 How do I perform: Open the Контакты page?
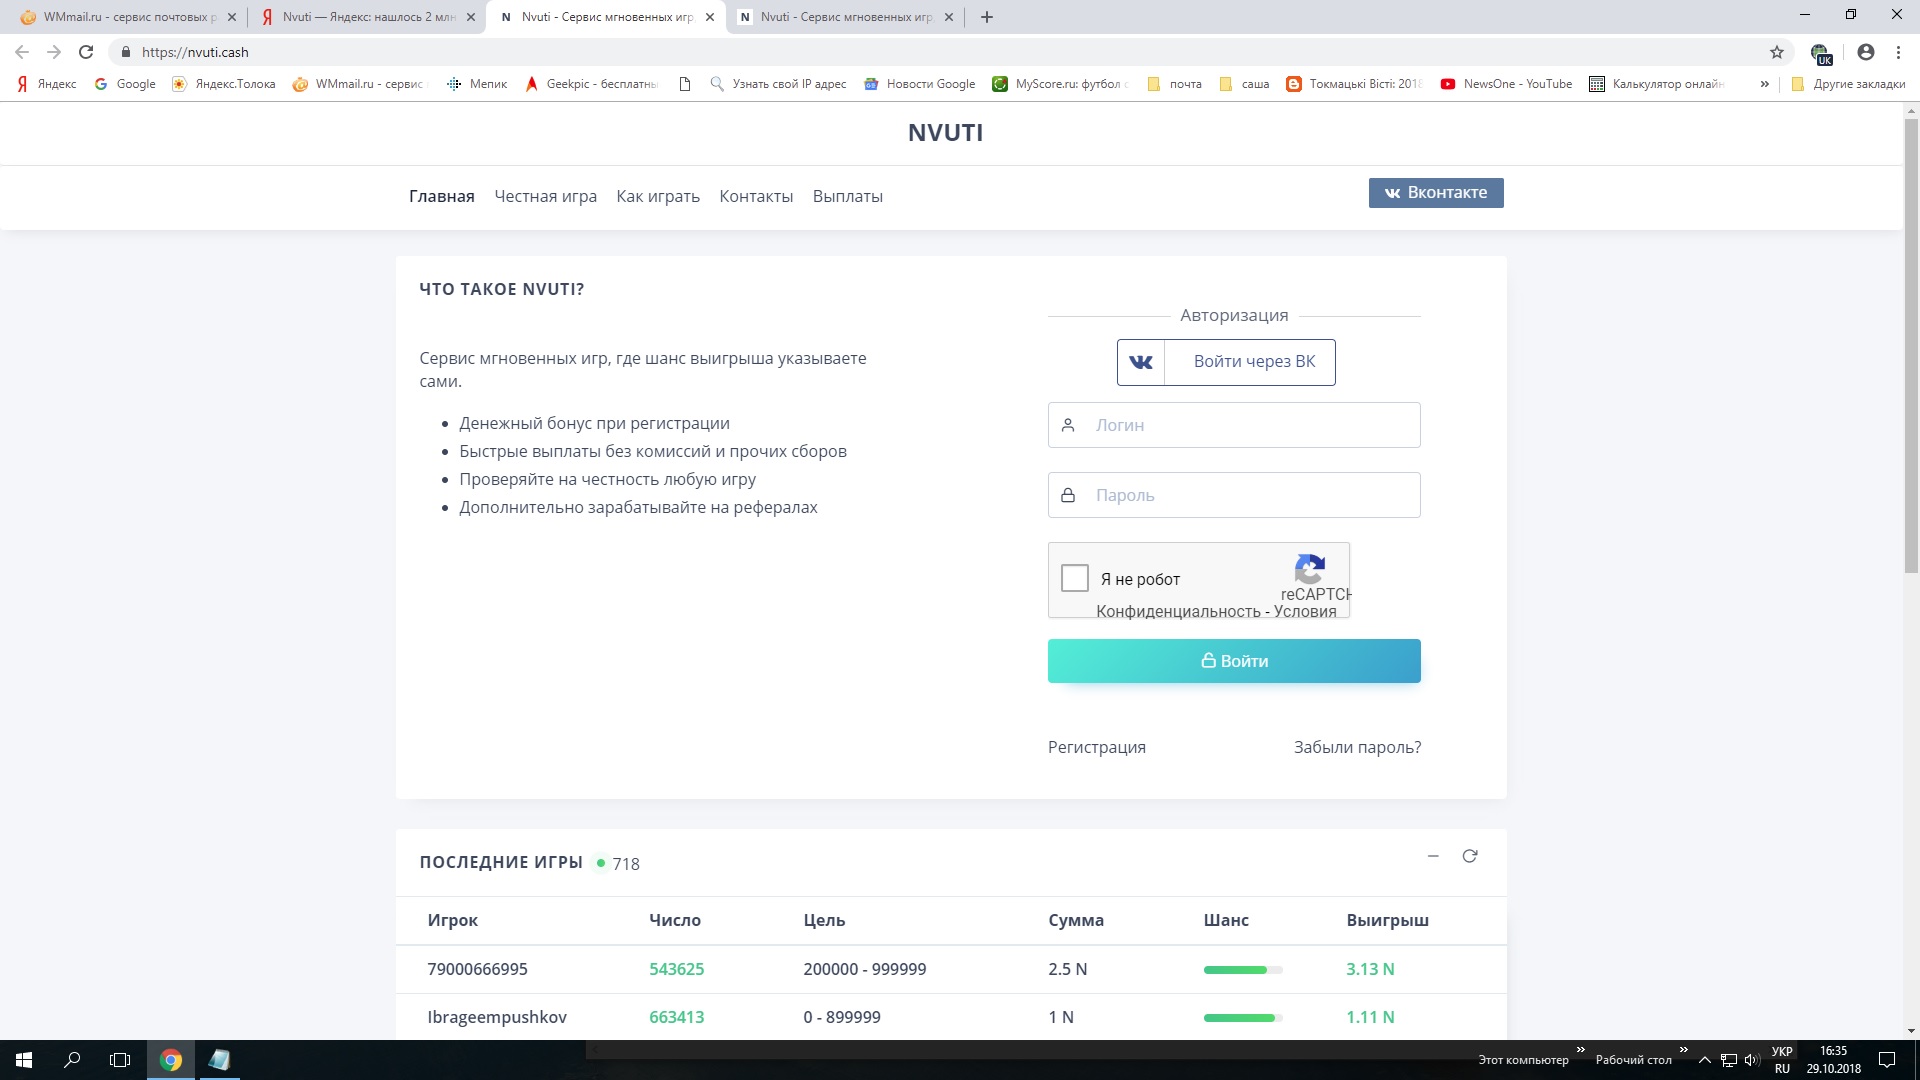[756, 196]
